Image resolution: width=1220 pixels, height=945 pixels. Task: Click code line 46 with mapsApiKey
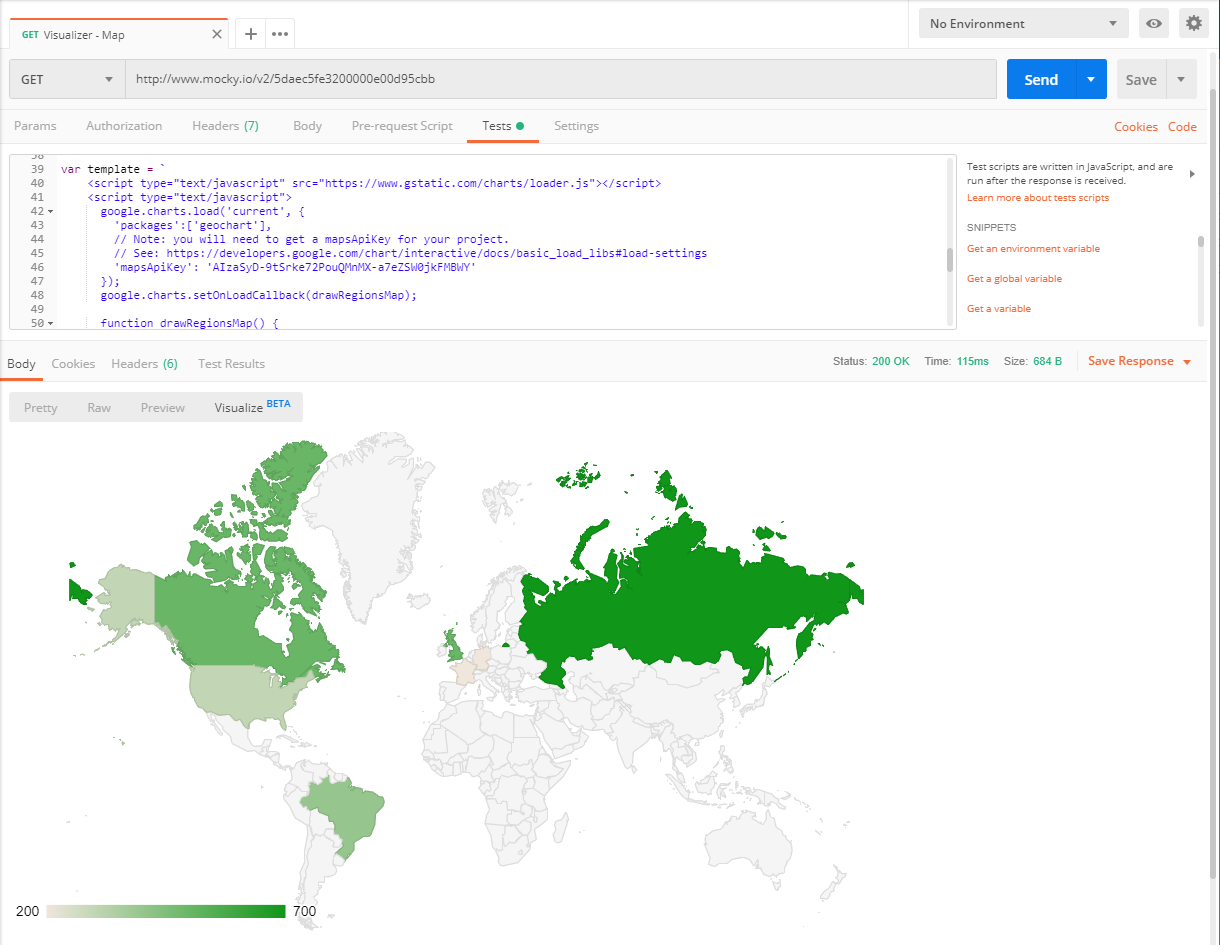[x=295, y=268]
